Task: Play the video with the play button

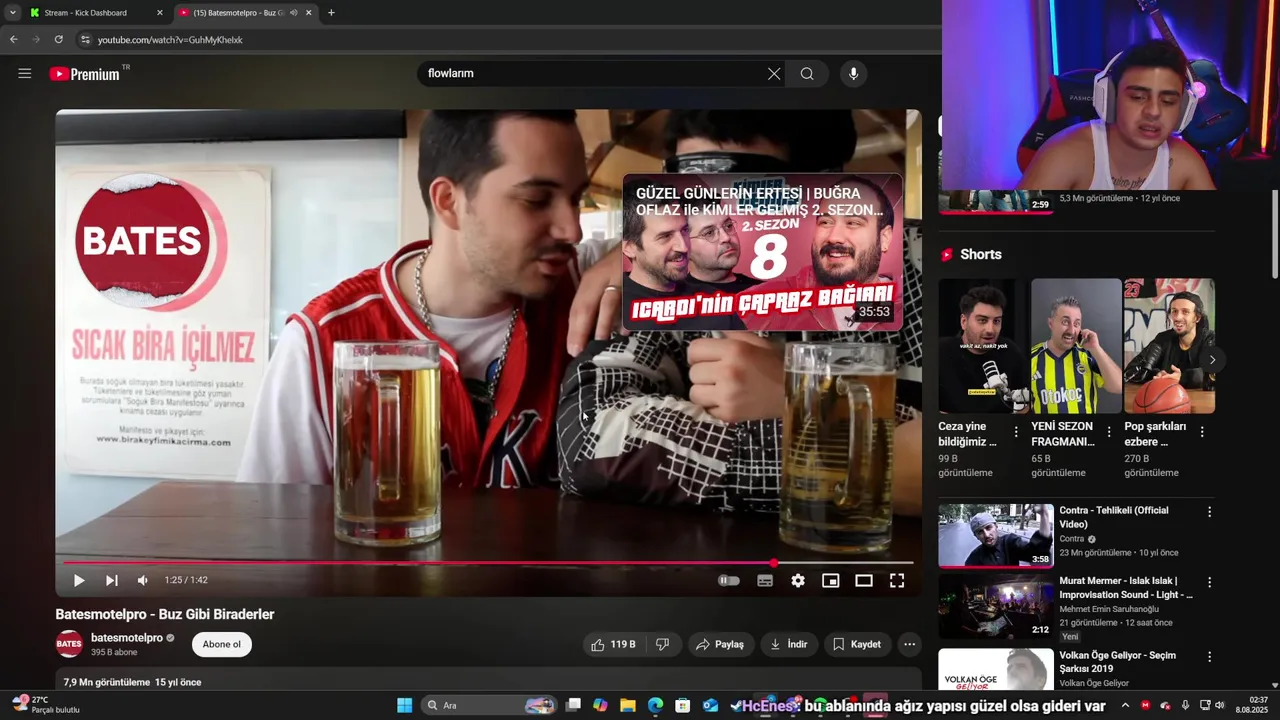Action: pyautogui.click(x=79, y=580)
